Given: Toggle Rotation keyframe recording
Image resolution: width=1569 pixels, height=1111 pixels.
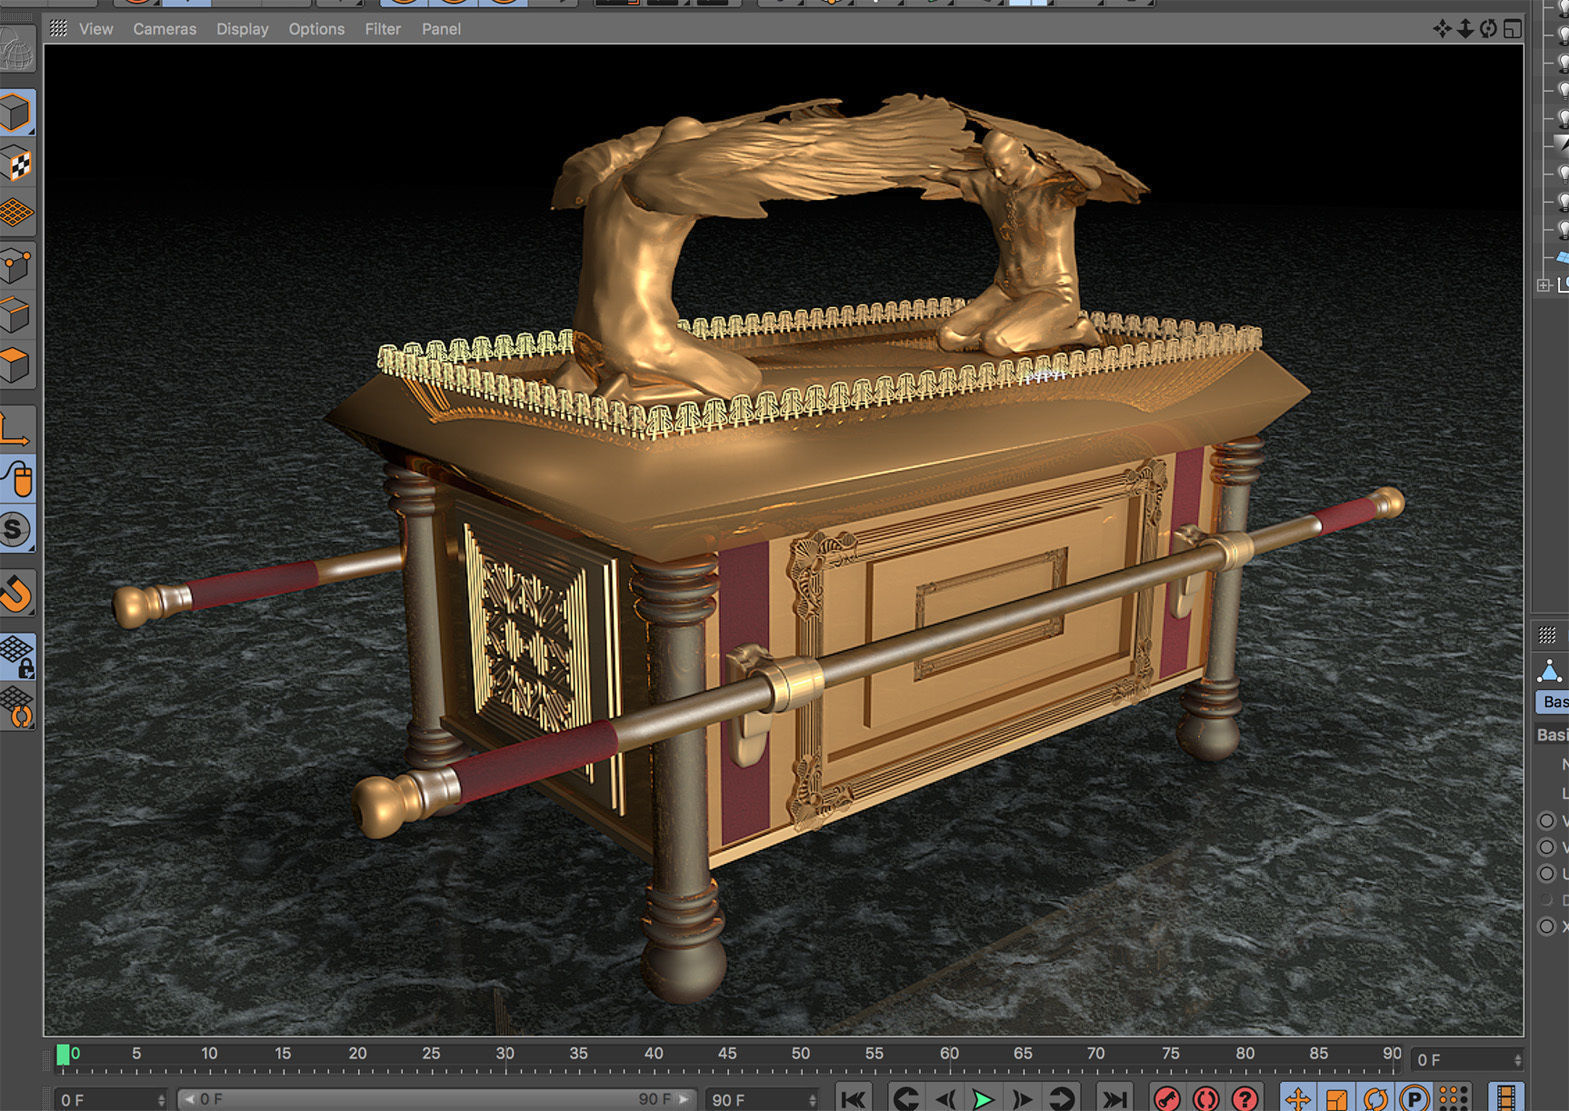Looking at the screenshot, I should [x=1376, y=1099].
